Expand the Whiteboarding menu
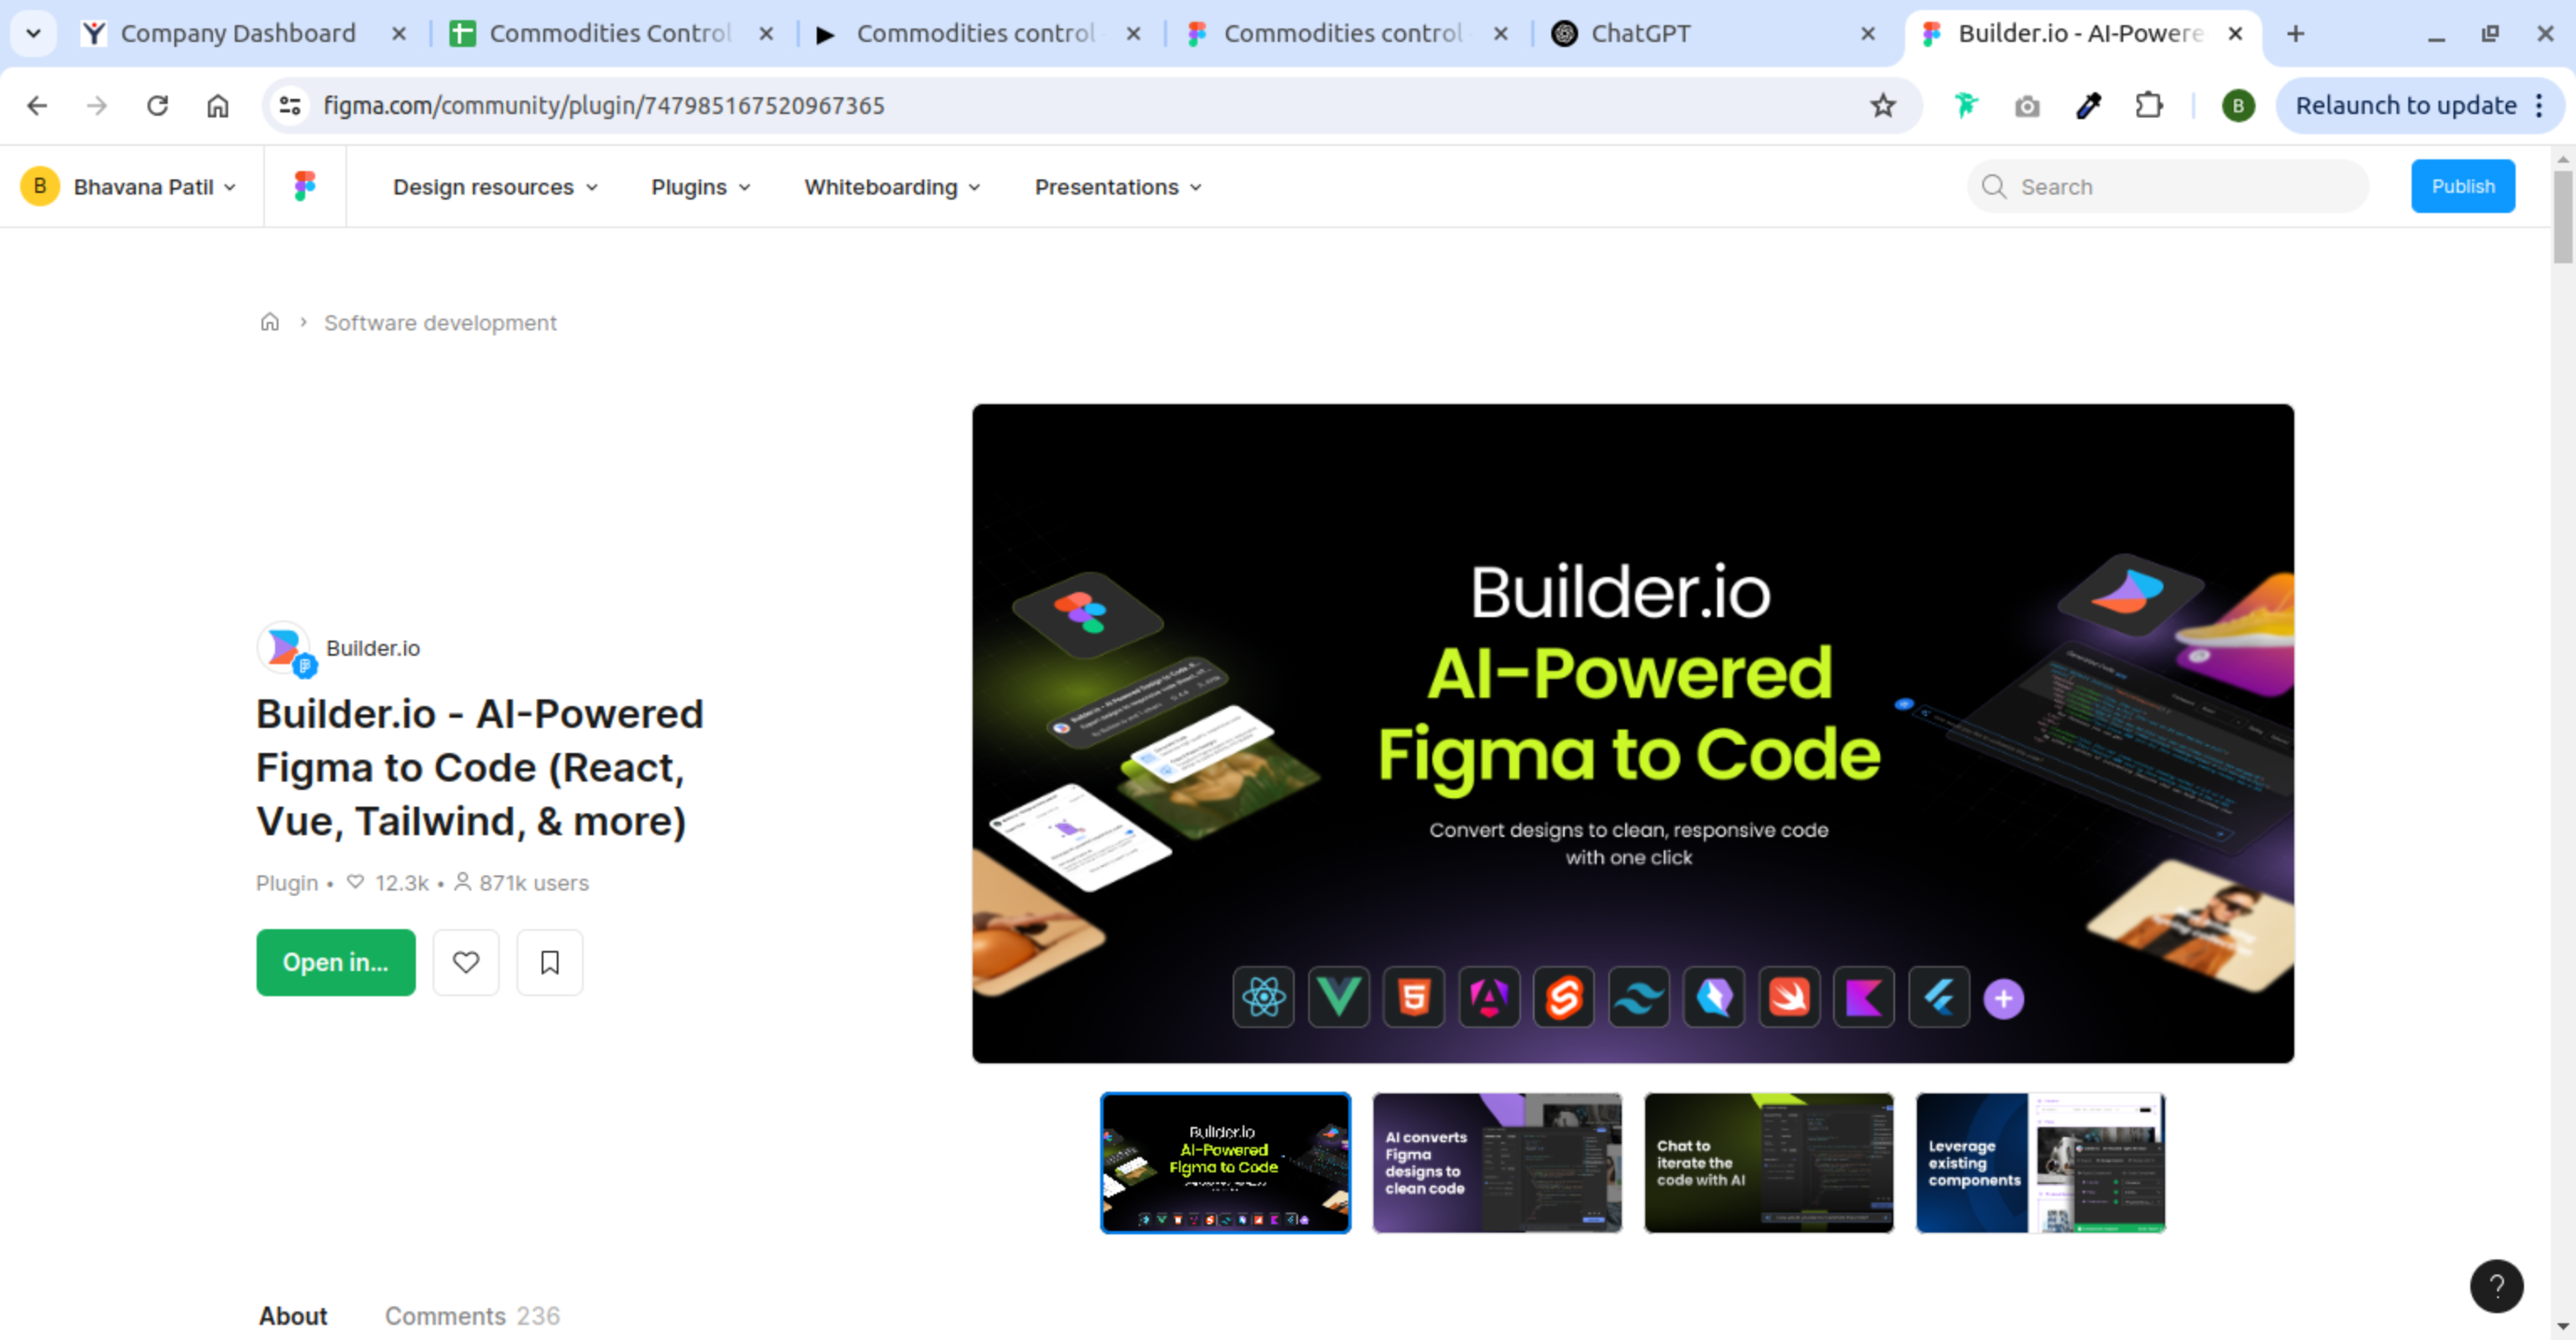This screenshot has width=2576, height=1340. pyautogui.click(x=892, y=187)
